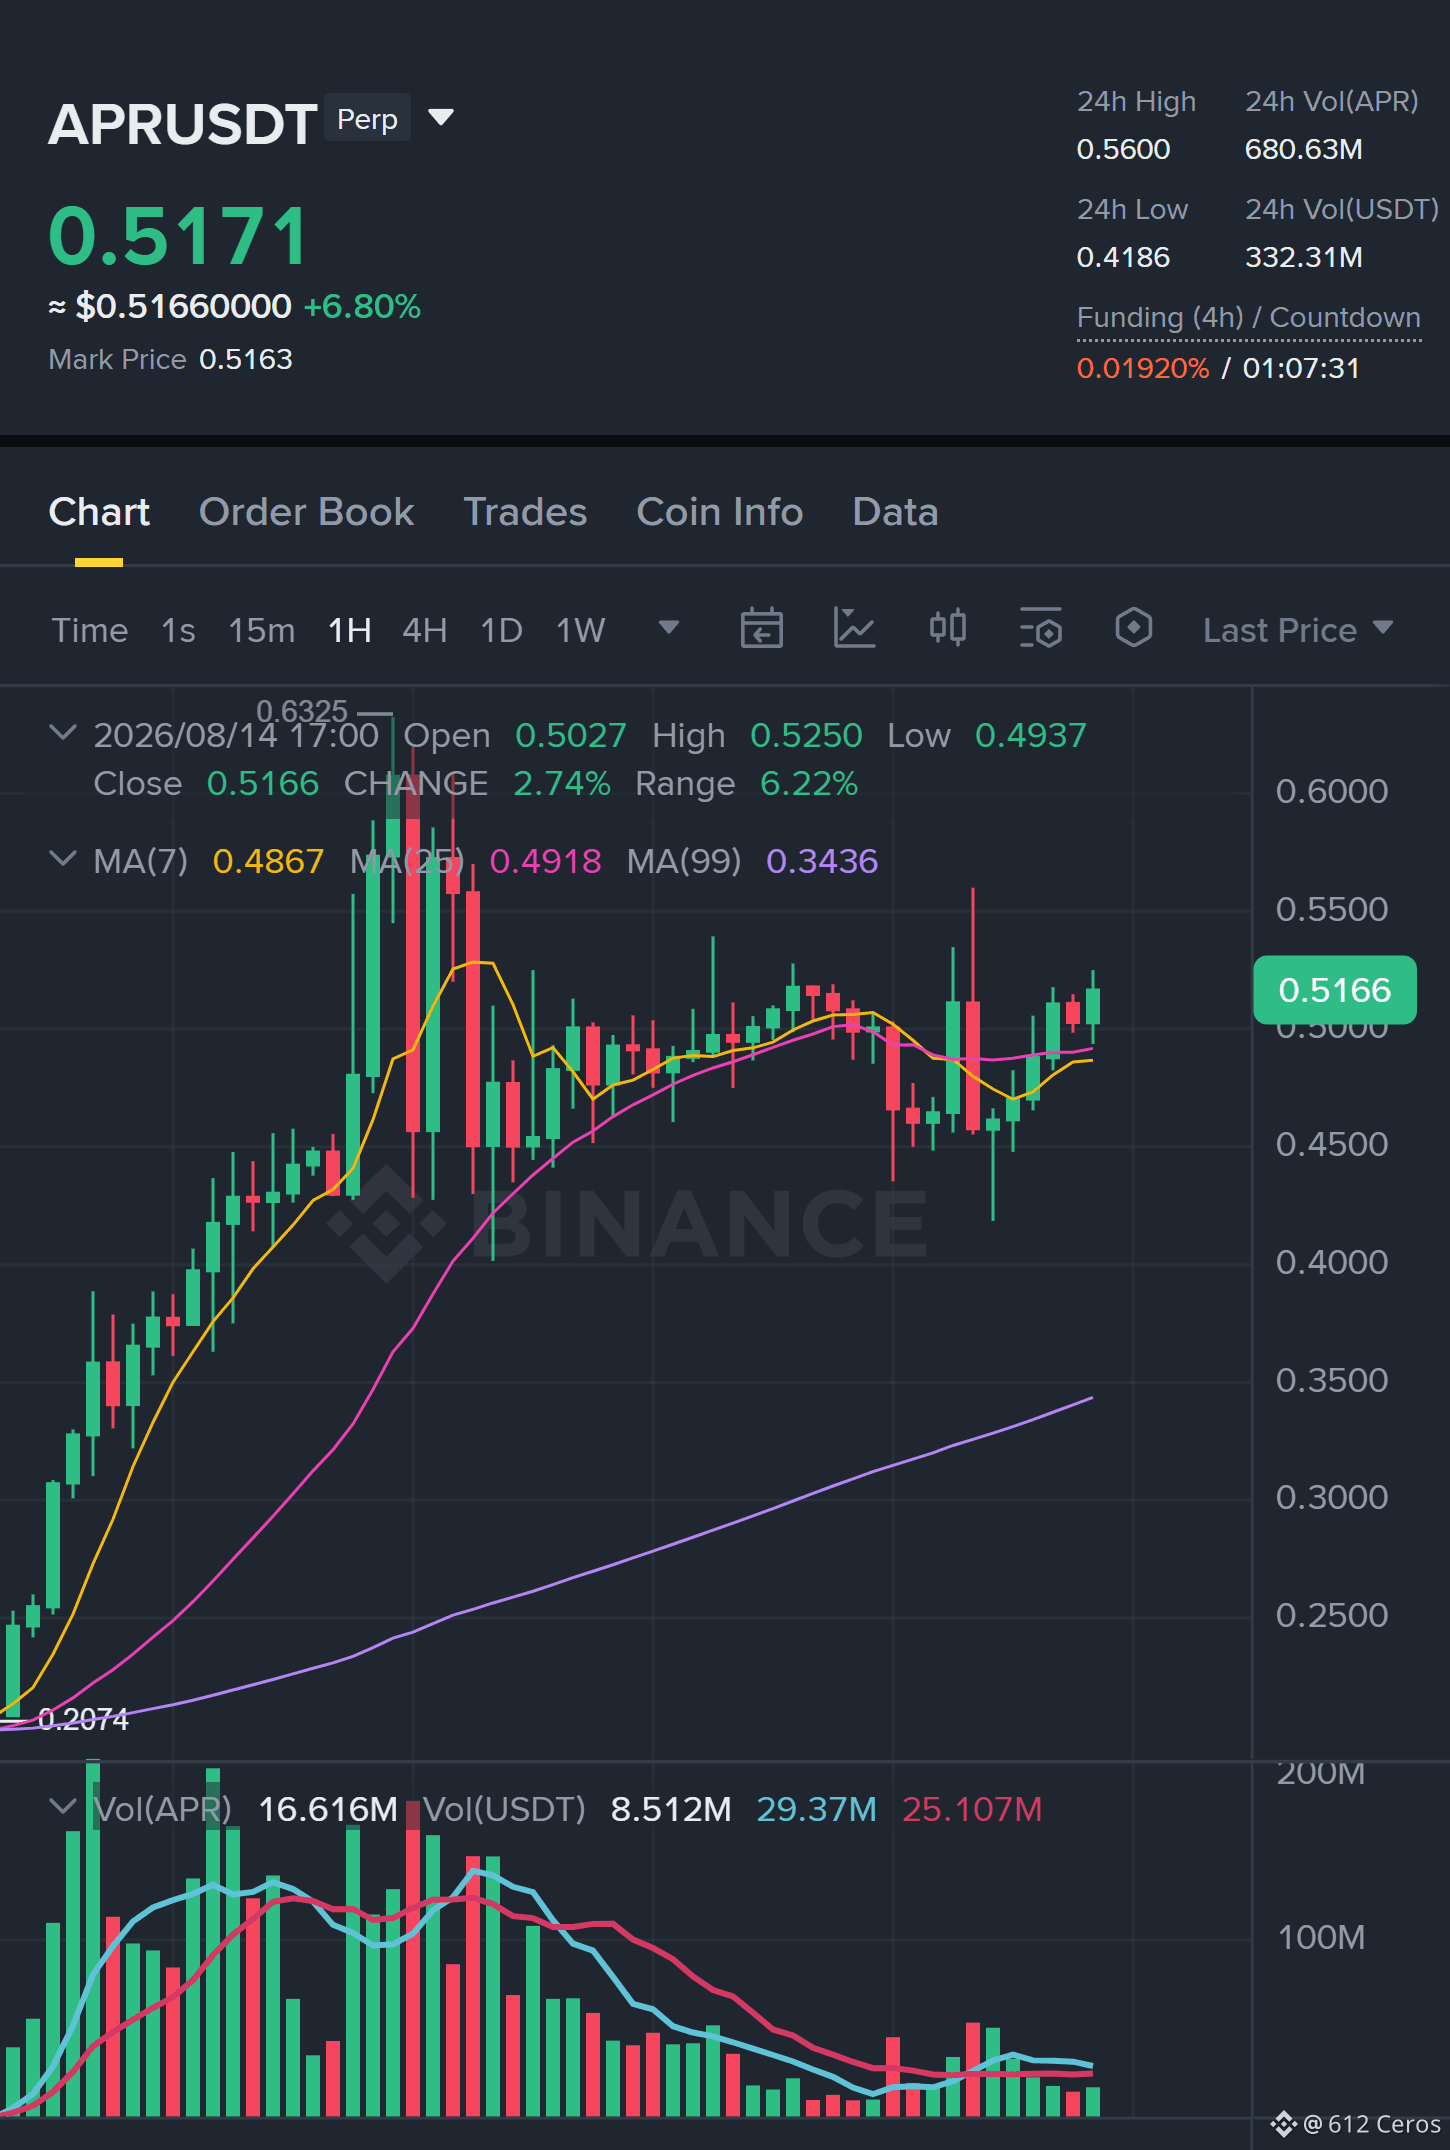Tap the 24h Low 0.4186 value
Screen dimensions: 1450x2150
coord(1123,257)
